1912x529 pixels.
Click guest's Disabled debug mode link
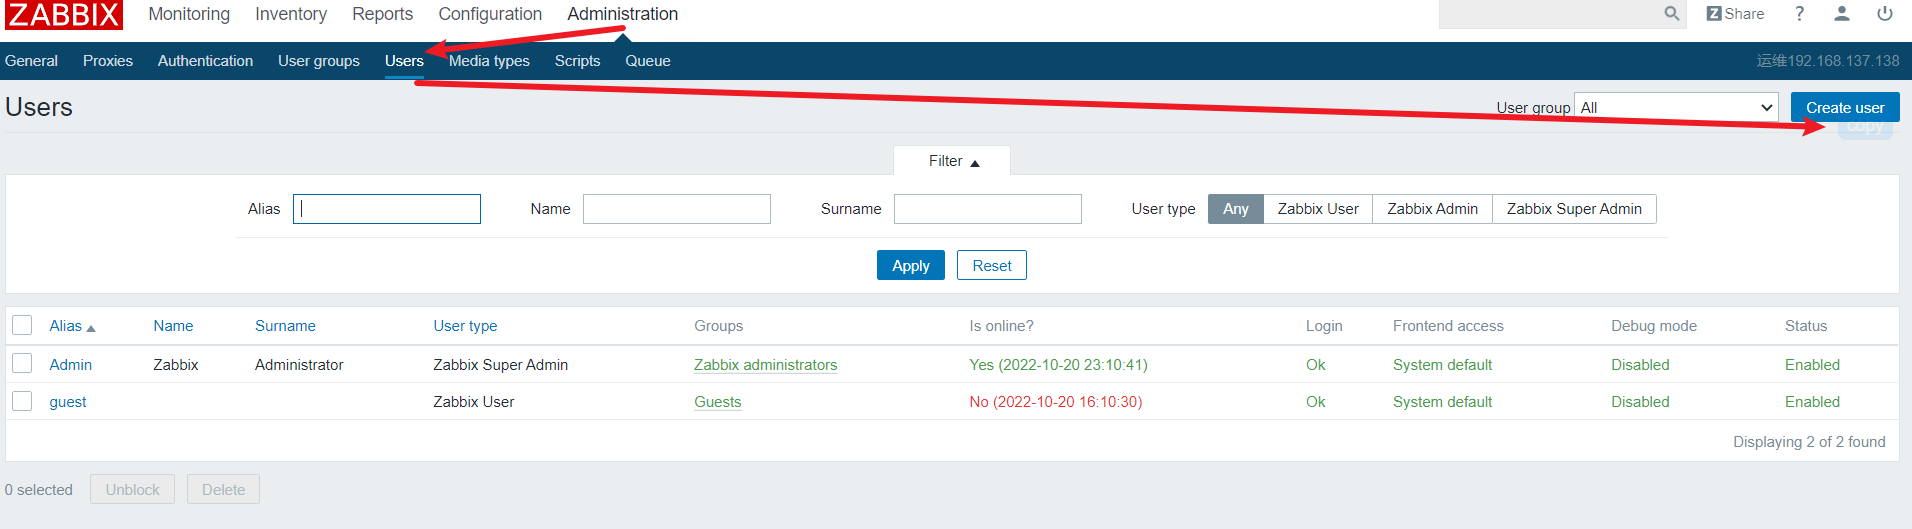(1640, 402)
